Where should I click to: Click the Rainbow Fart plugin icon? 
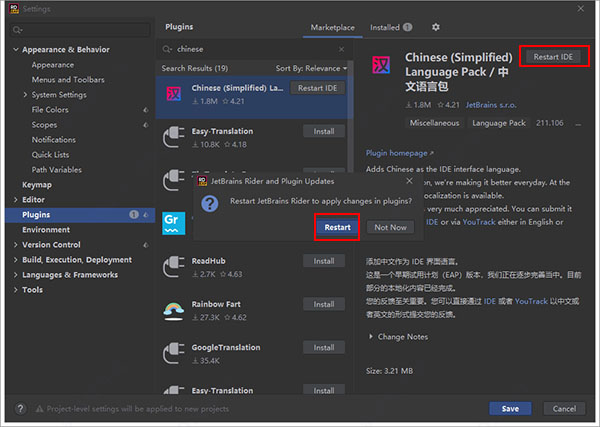[x=174, y=309]
